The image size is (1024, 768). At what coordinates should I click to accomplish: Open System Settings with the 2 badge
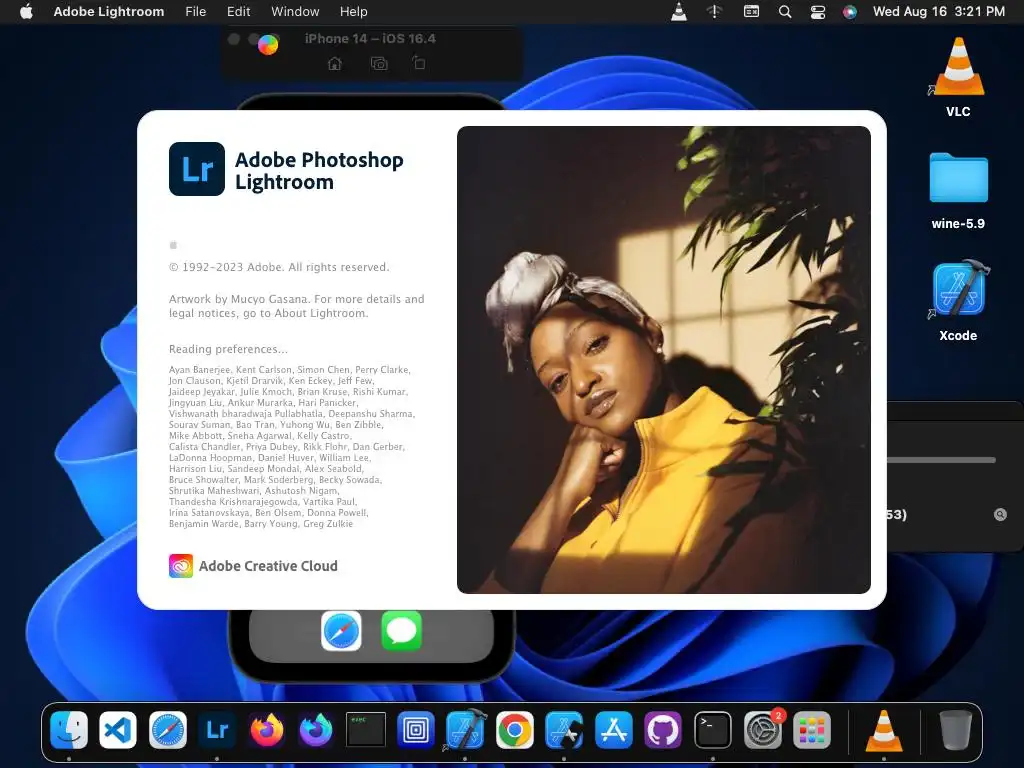pyautogui.click(x=762, y=729)
